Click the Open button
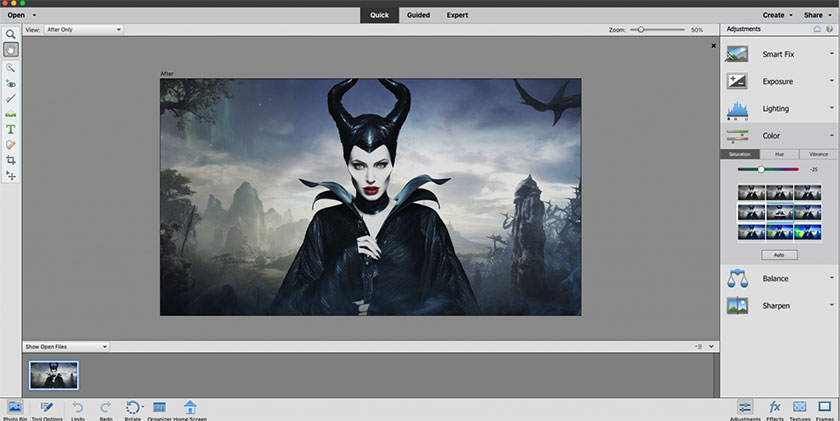 (16, 15)
